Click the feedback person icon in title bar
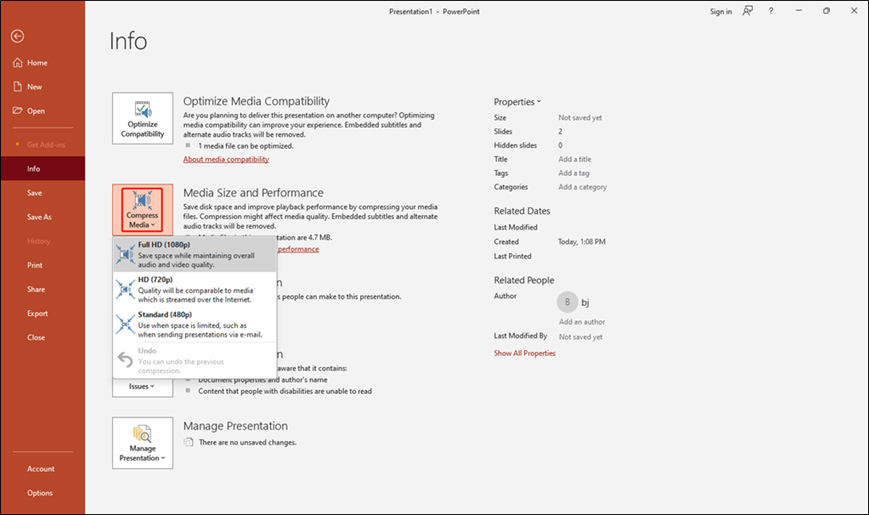Viewport: 869px width, 515px height. [x=748, y=11]
